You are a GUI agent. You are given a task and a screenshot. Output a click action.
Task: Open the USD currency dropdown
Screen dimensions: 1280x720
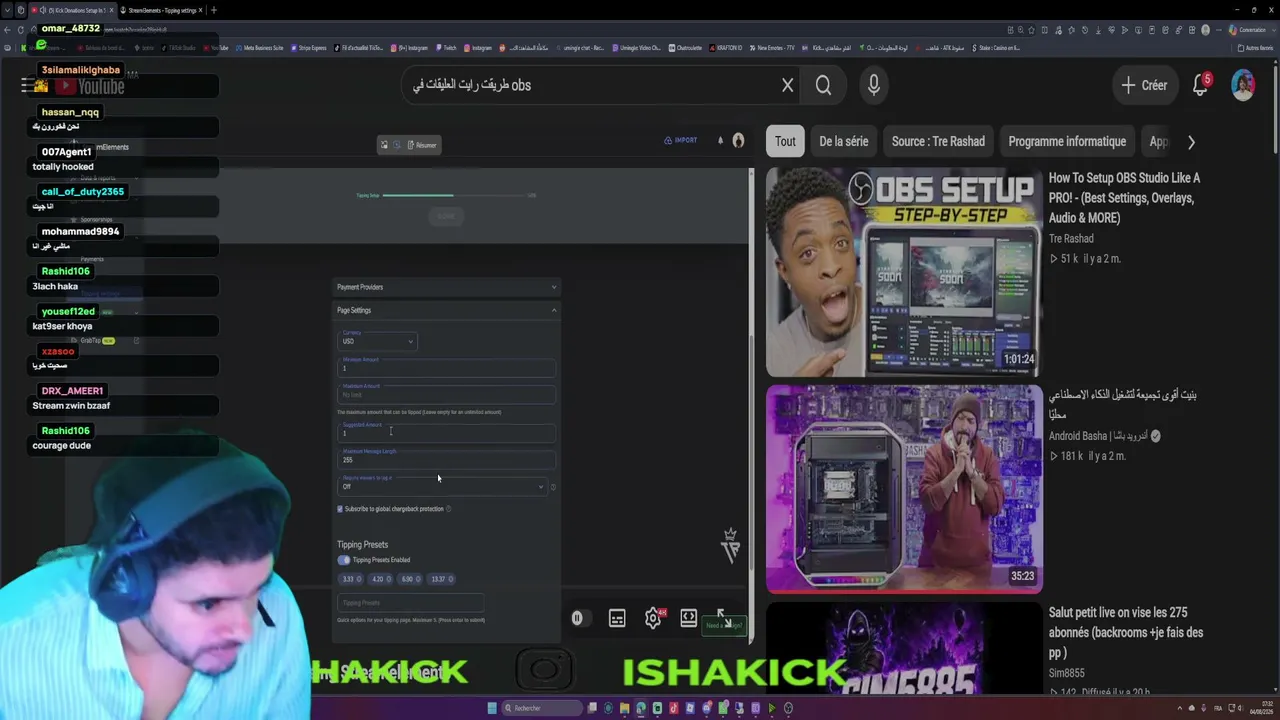(x=378, y=340)
